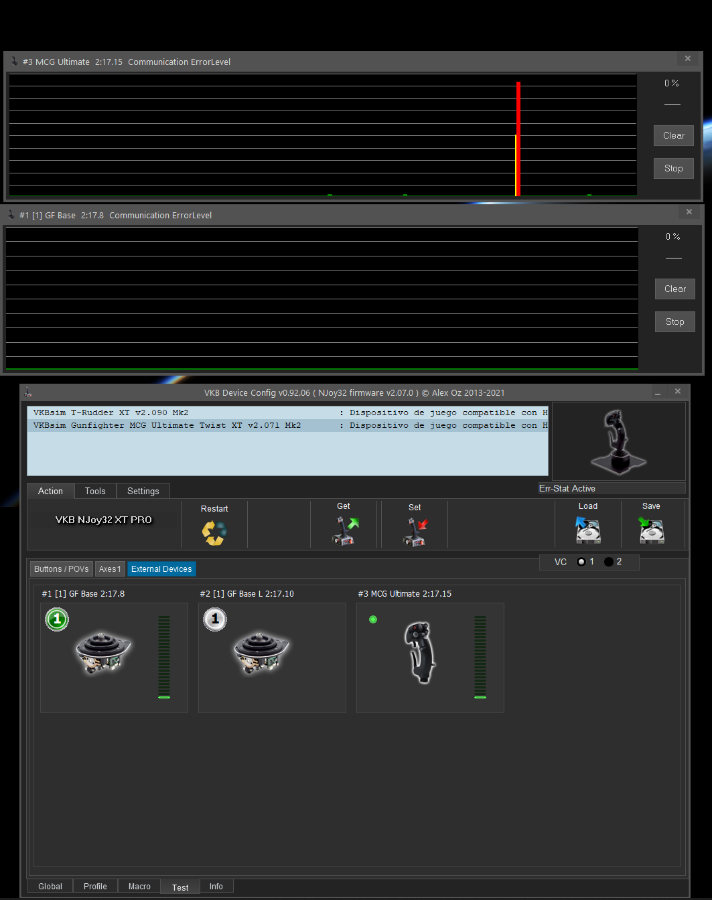Click GF Base error window title icon
Viewport: 712px width, 900px height.
coord(11,215)
